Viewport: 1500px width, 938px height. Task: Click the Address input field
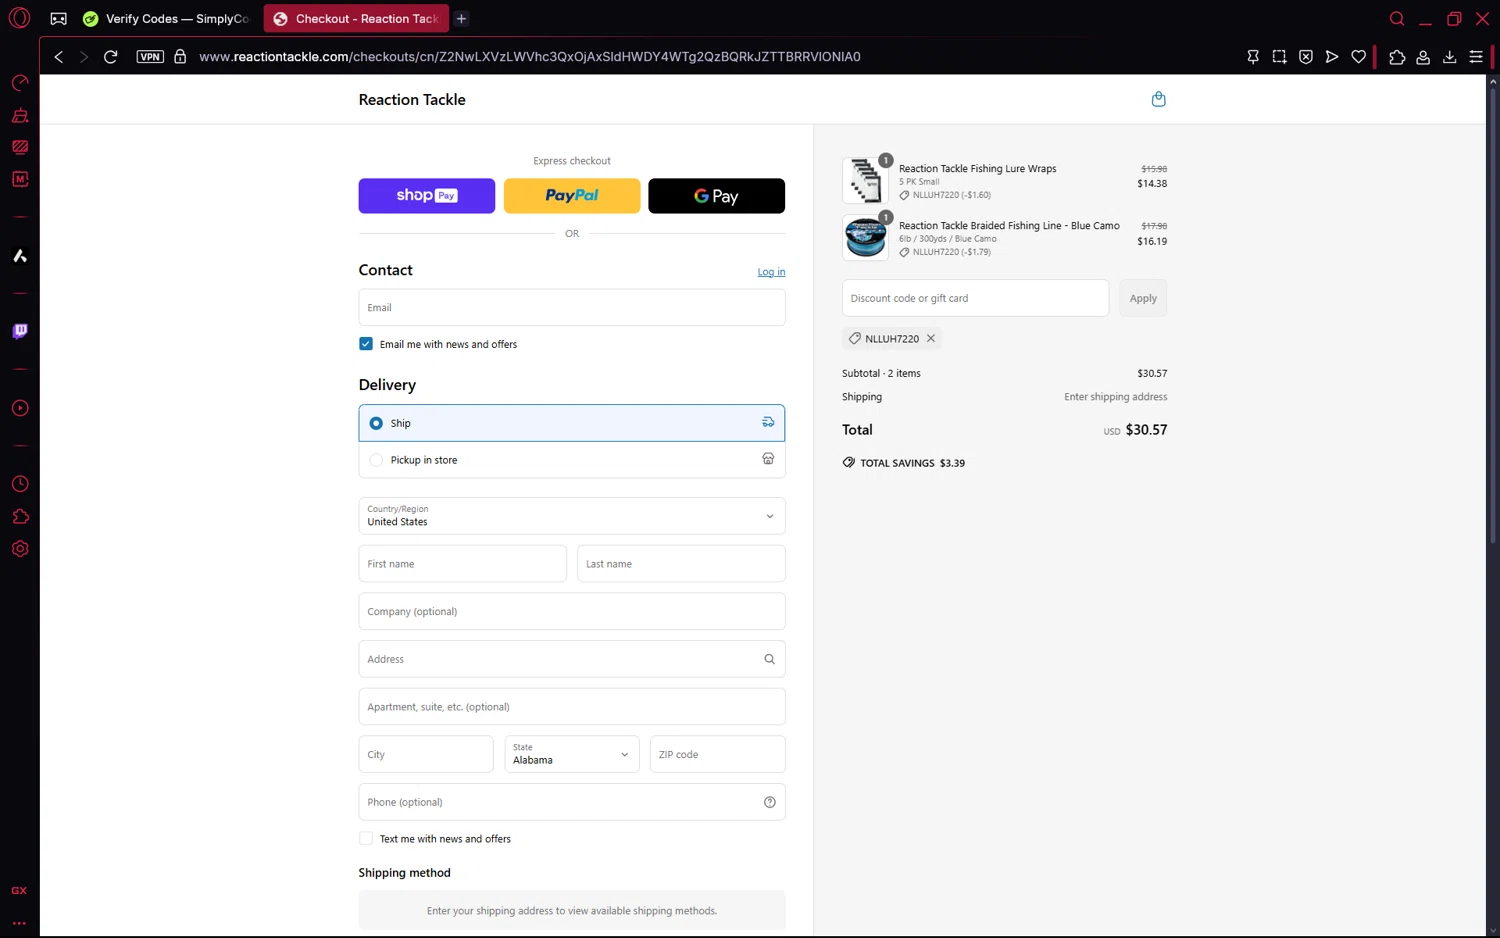(572, 659)
